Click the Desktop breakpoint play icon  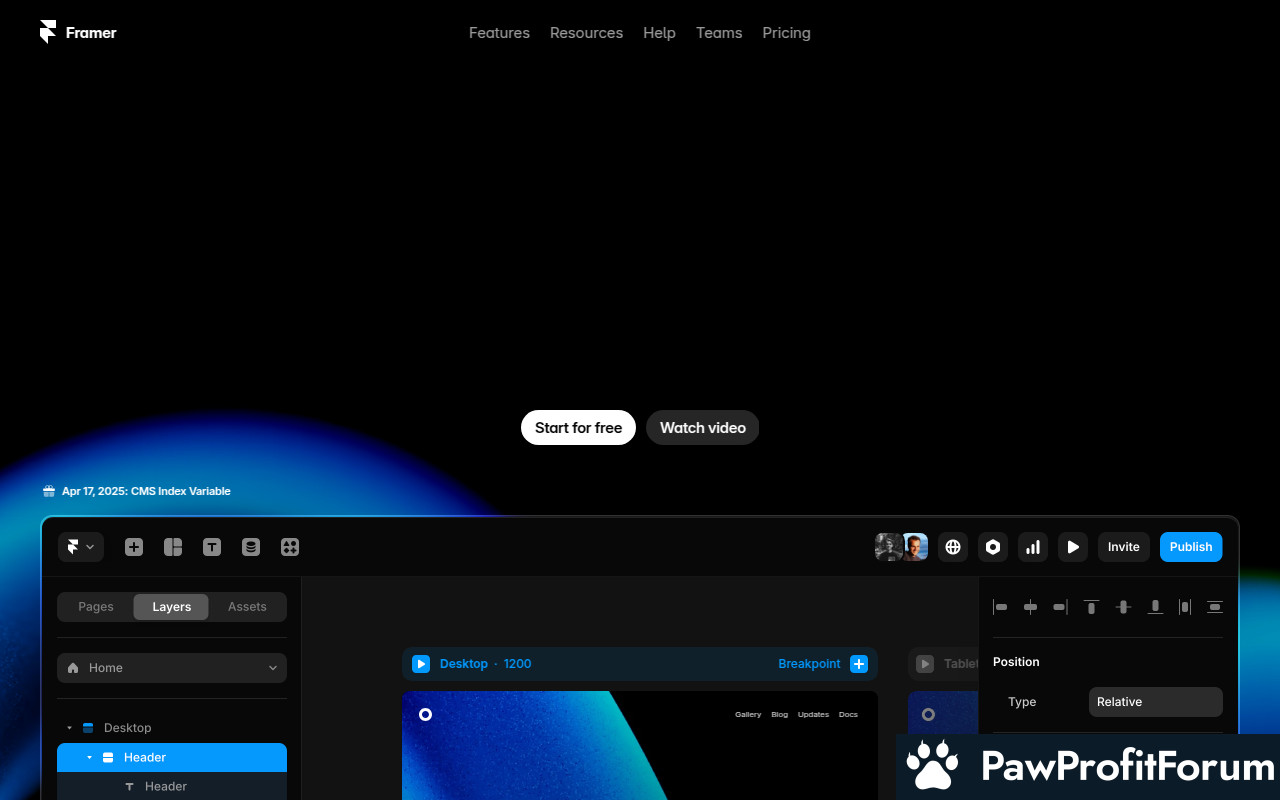pyautogui.click(x=421, y=664)
